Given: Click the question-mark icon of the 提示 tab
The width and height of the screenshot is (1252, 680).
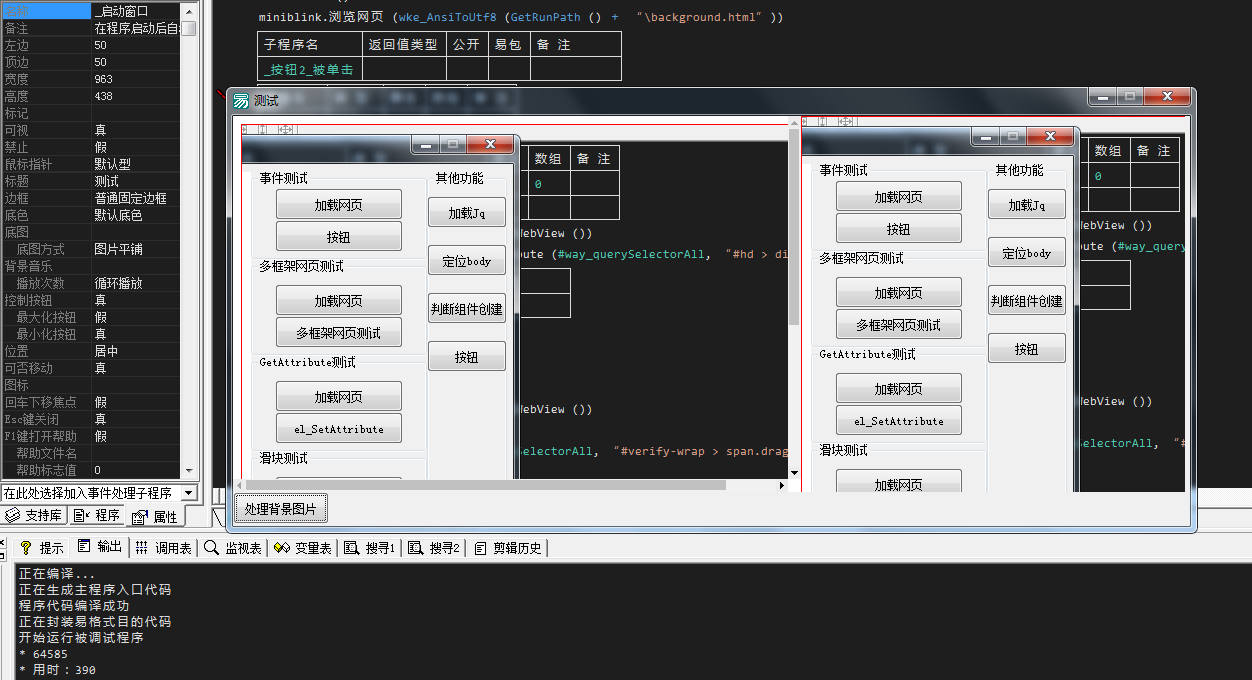Looking at the screenshot, I should click(x=26, y=548).
